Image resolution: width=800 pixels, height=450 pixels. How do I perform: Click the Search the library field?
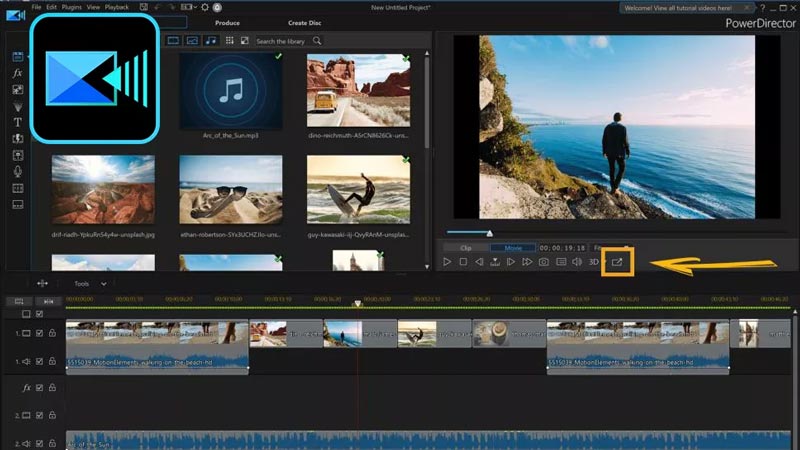(x=283, y=41)
